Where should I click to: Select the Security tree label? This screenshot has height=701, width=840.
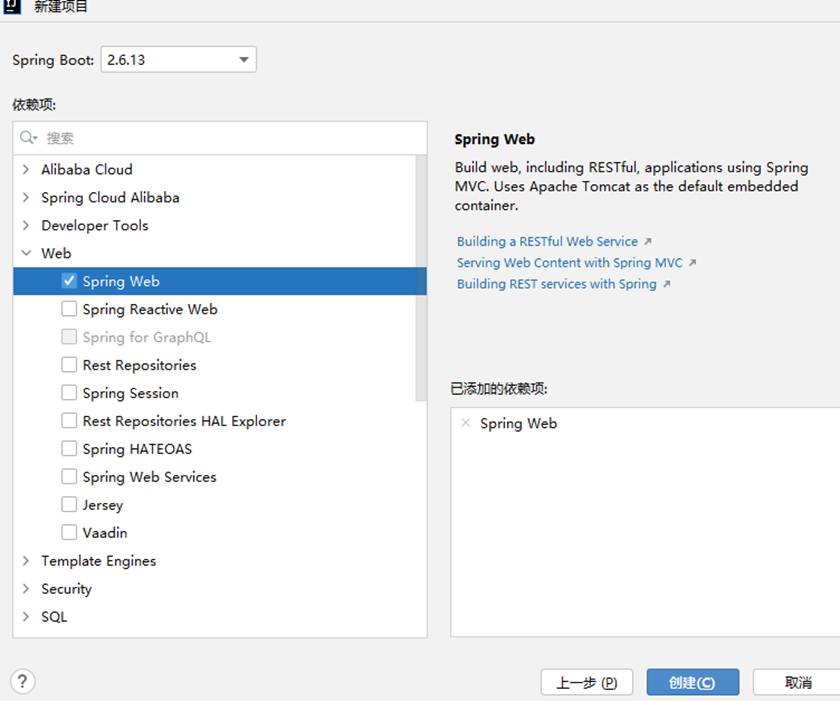click(66, 589)
